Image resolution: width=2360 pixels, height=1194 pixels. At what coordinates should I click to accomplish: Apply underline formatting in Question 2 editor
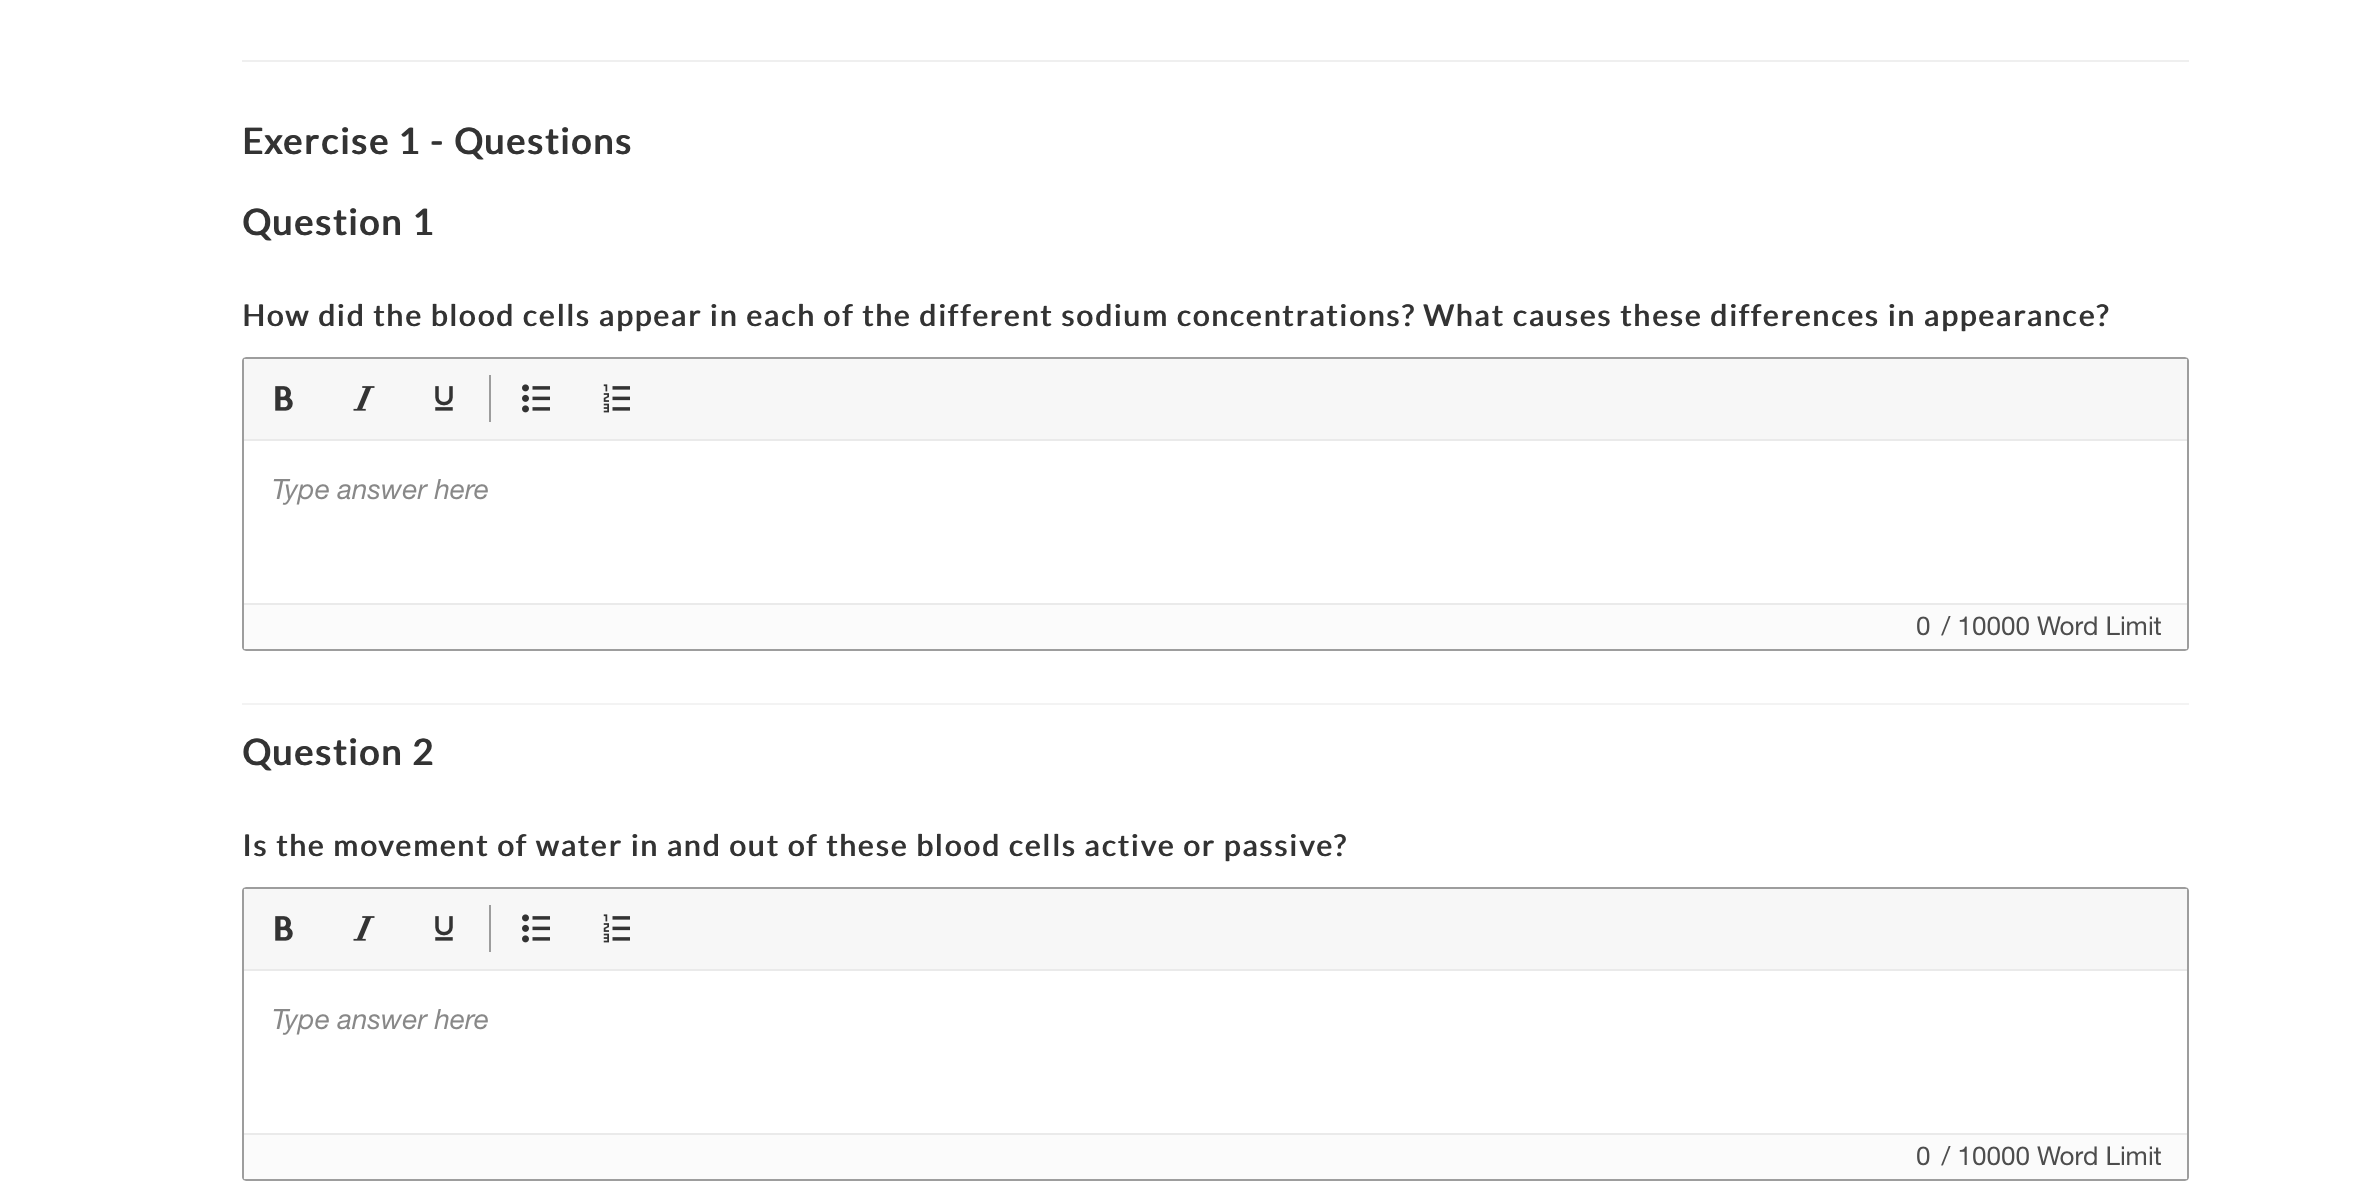441,929
